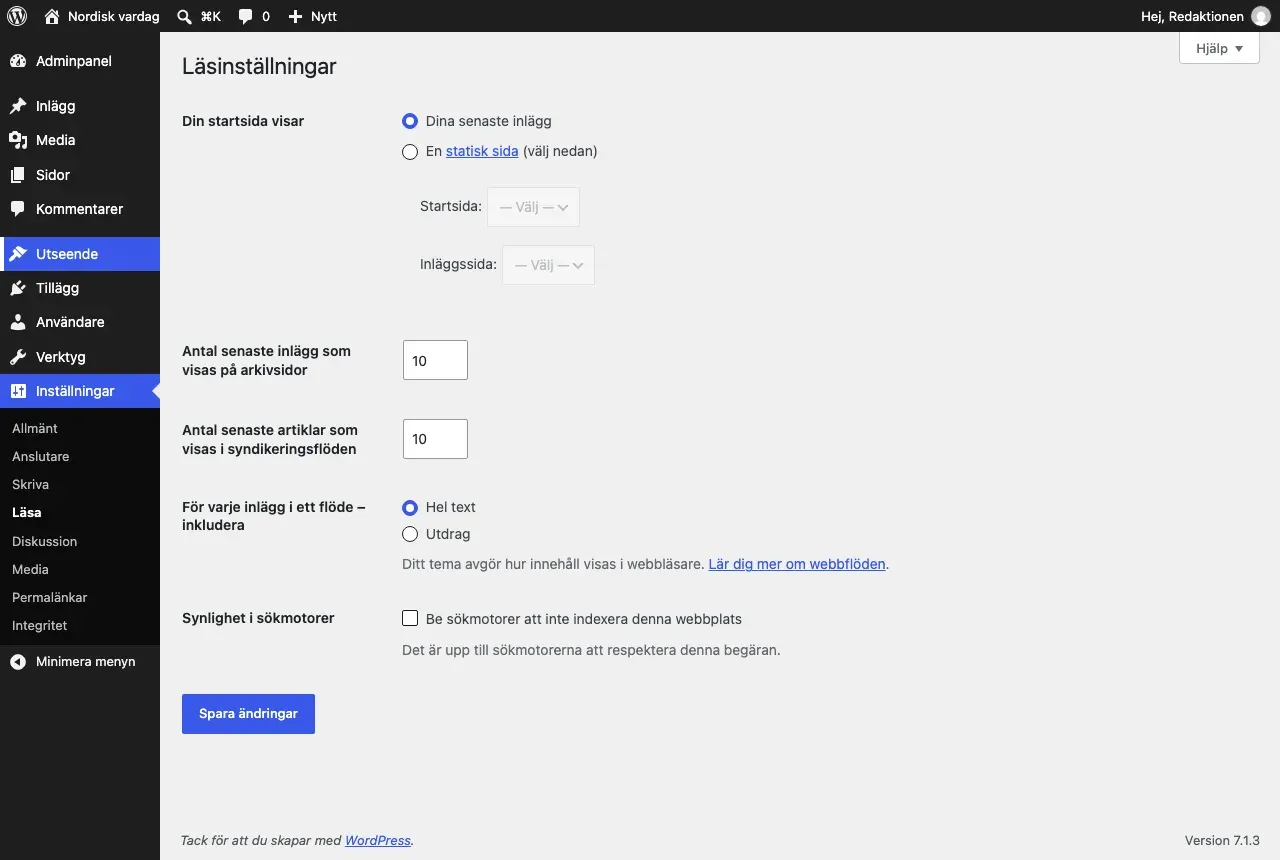Image resolution: width=1280 pixels, height=860 pixels.
Task: Open comments bubble icon in top bar
Action: [x=246, y=17]
